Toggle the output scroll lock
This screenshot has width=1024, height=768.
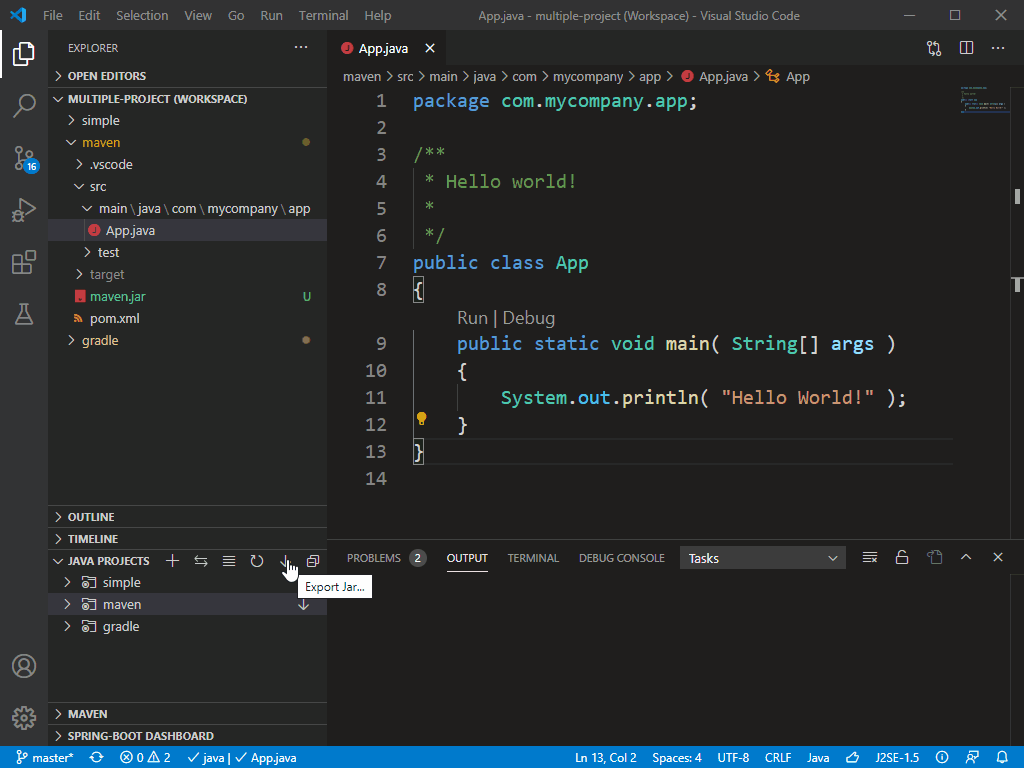point(902,557)
